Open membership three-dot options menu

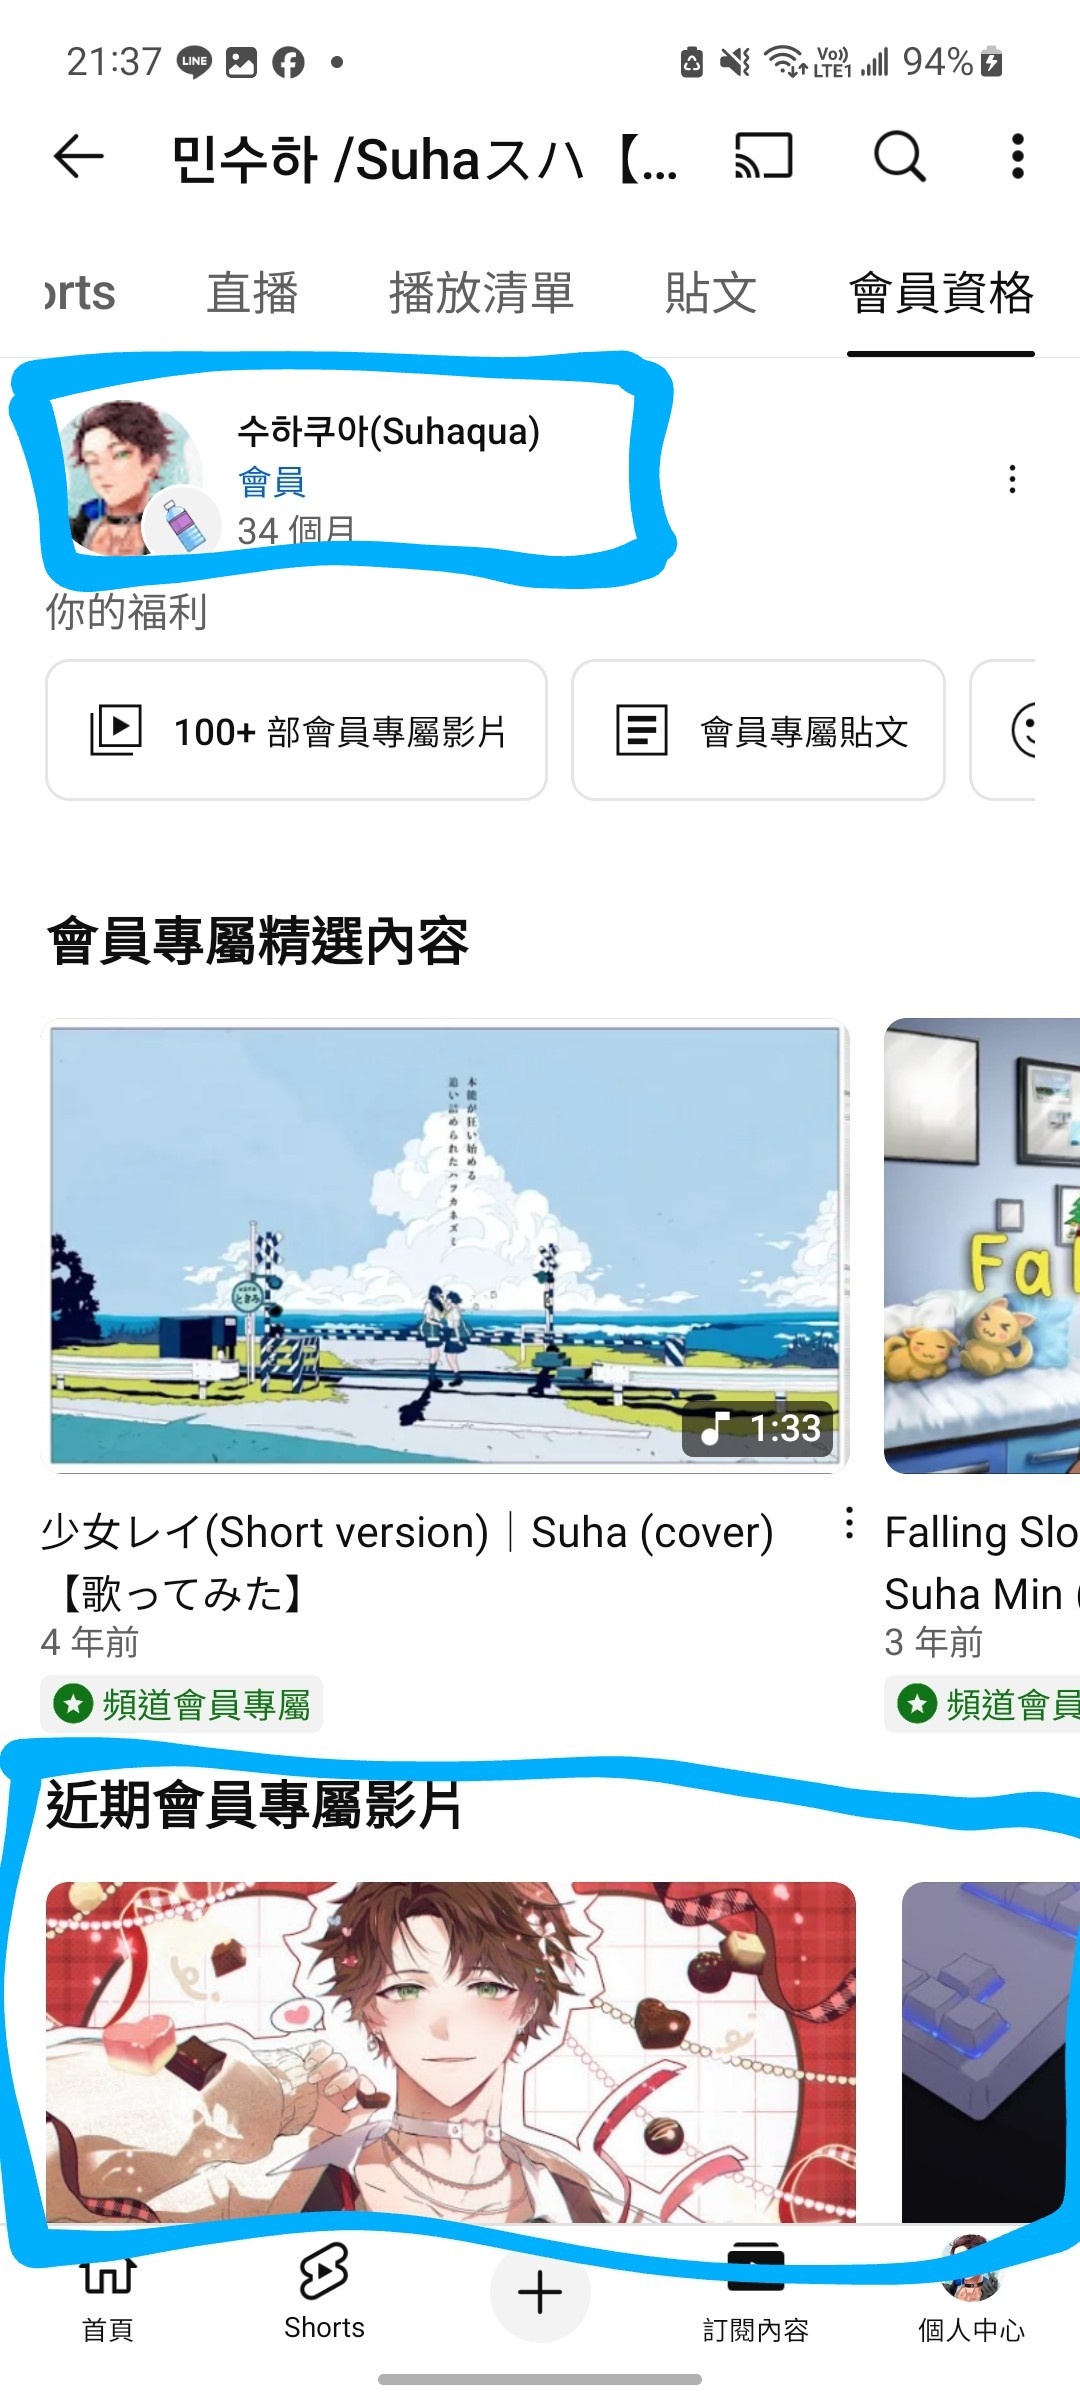click(1012, 480)
